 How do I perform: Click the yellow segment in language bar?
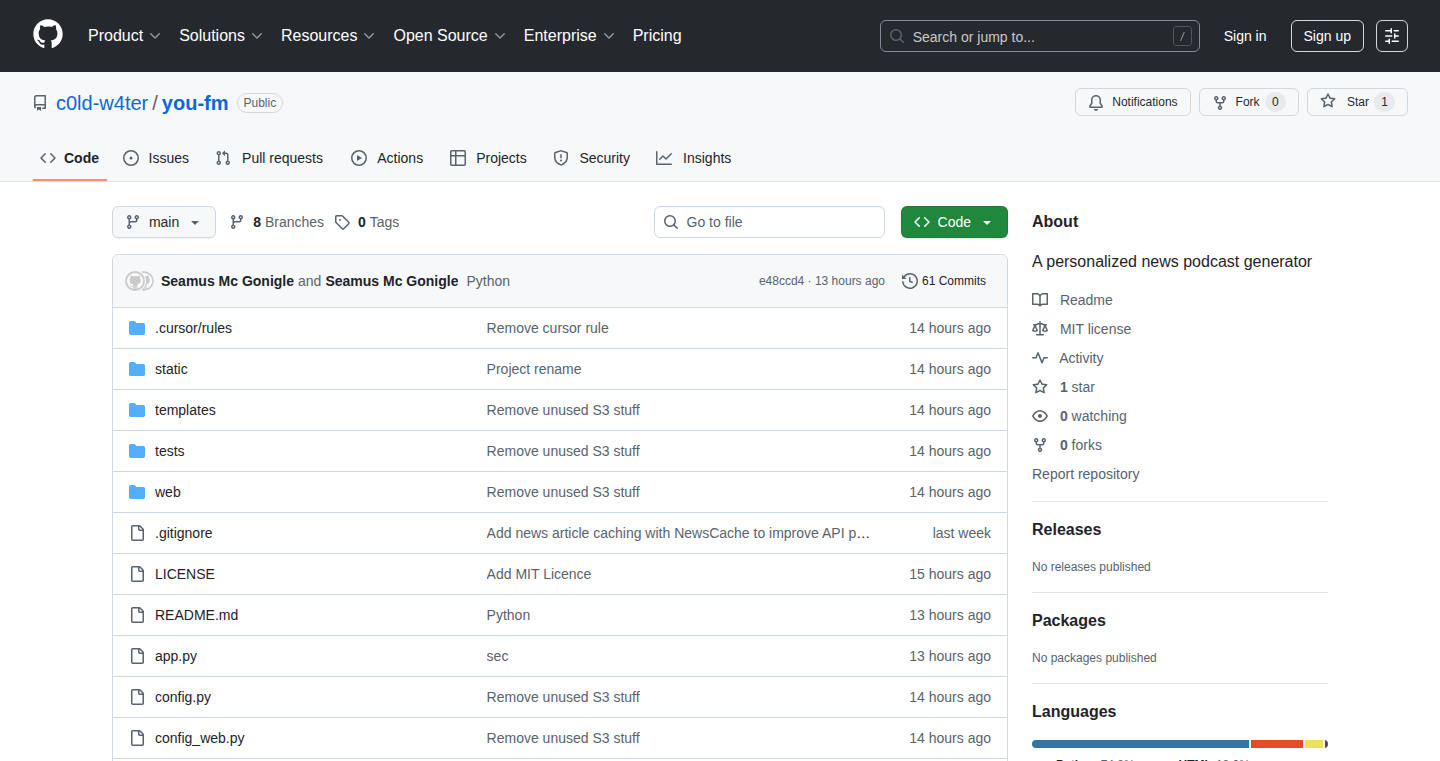[x=1314, y=744]
